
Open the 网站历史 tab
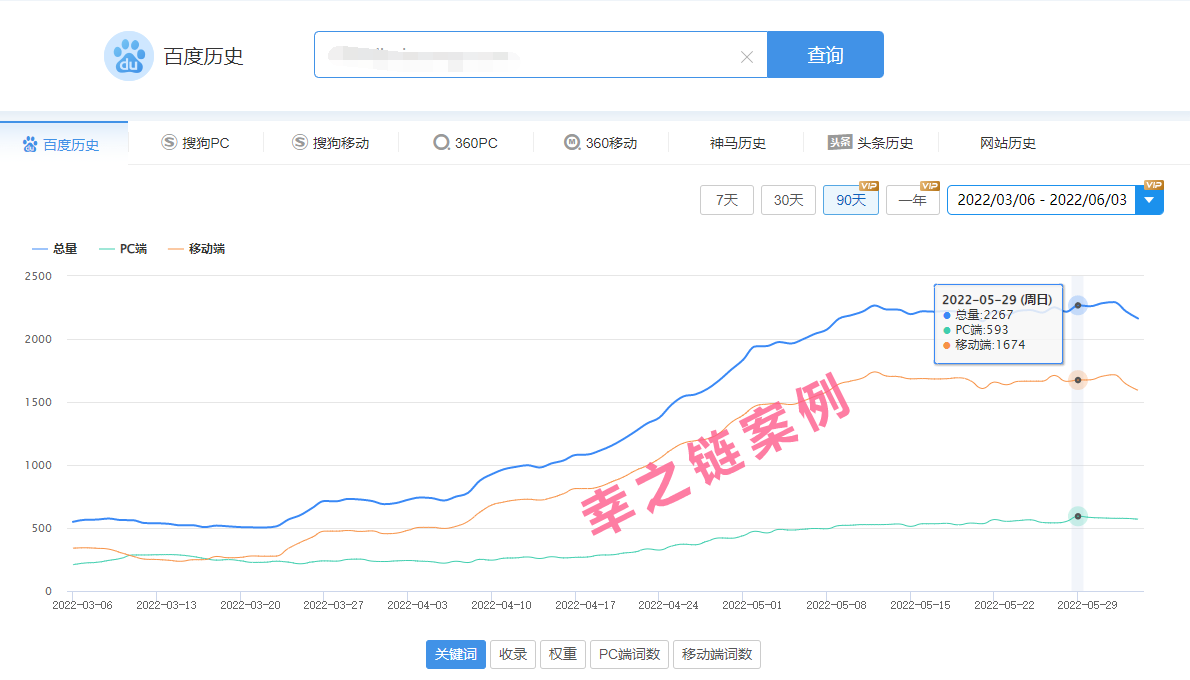tap(1007, 143)
